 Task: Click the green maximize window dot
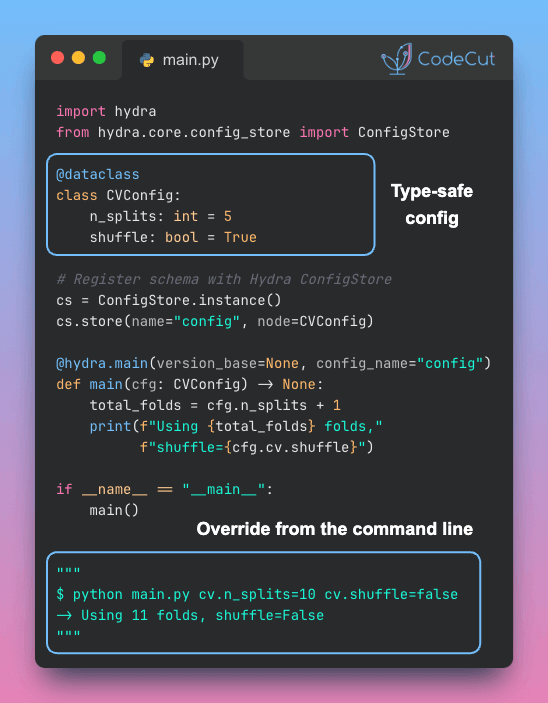(99, 58)
